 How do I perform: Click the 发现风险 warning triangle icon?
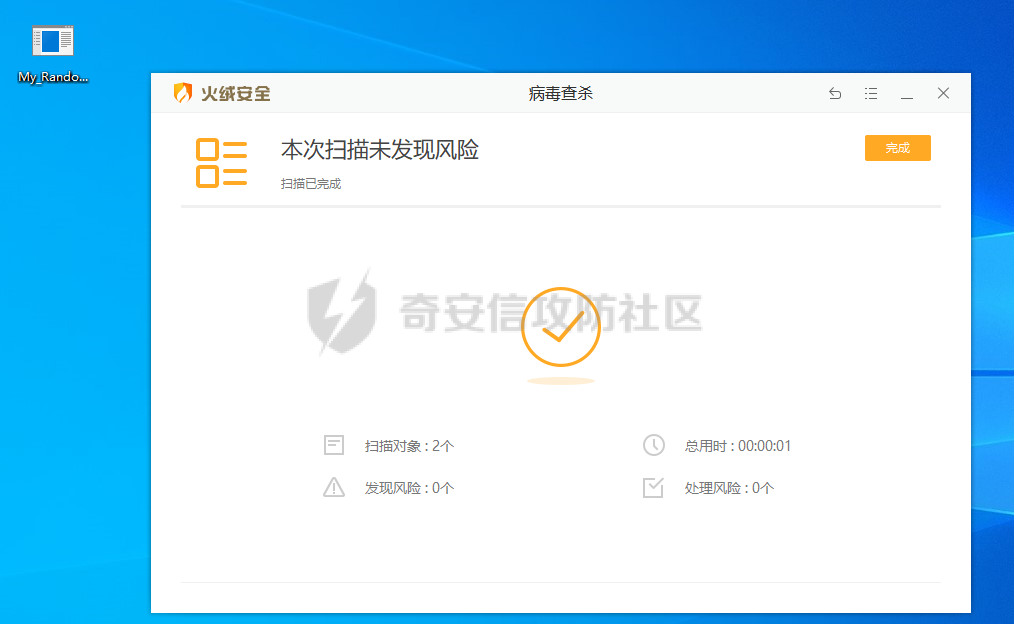[x=334, y=488]
